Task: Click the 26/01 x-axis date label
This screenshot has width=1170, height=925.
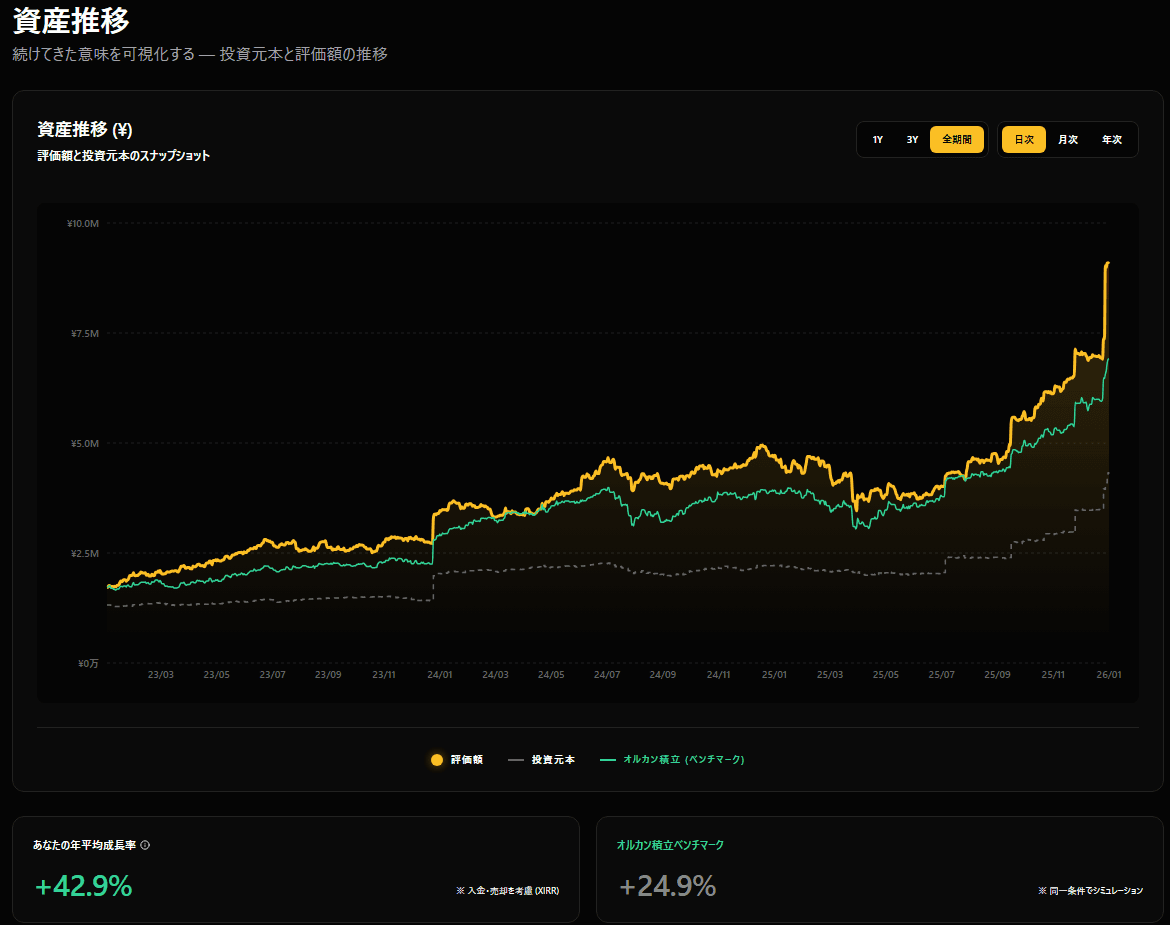Action: 1109,675
